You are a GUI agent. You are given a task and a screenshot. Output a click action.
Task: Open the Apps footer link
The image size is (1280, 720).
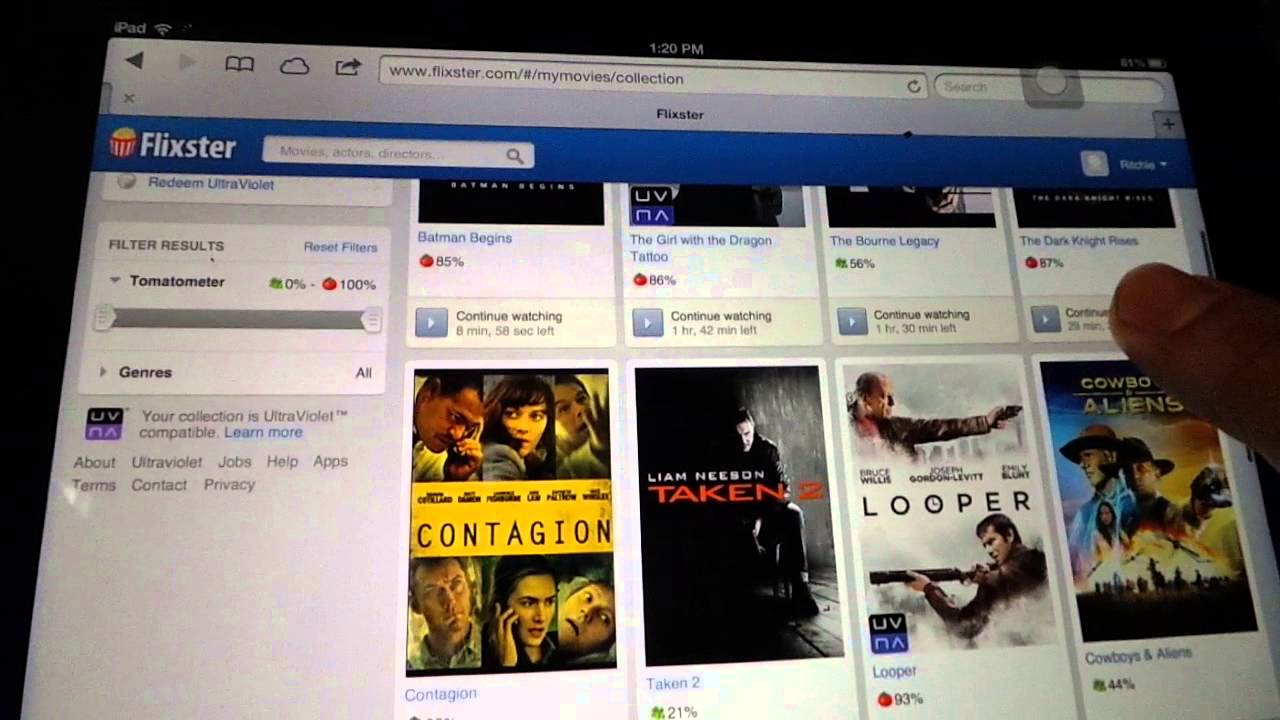point(330,461)
